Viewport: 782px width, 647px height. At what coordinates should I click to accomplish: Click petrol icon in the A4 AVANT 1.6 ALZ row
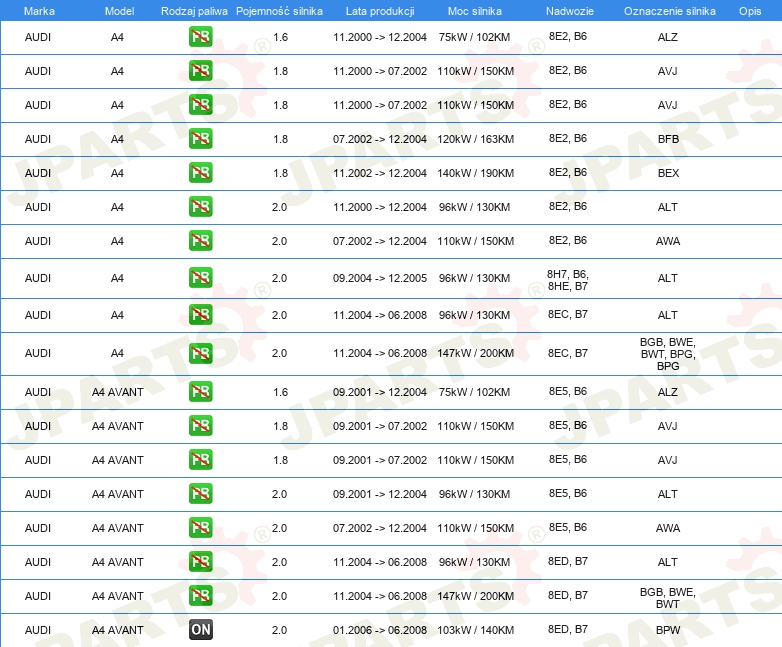point(200,391)
